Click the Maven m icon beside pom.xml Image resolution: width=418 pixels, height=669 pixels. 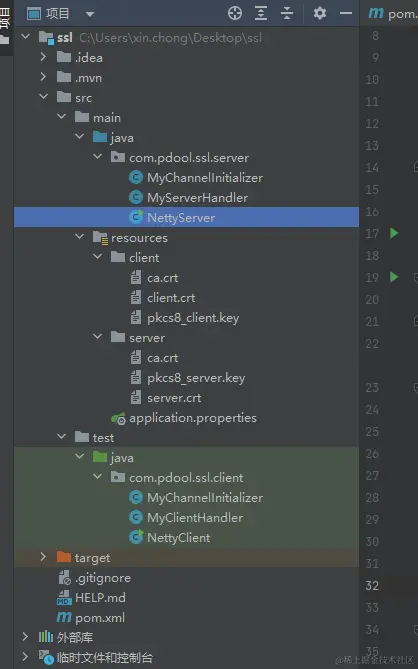pyautogui.click(x=64, y=617)
